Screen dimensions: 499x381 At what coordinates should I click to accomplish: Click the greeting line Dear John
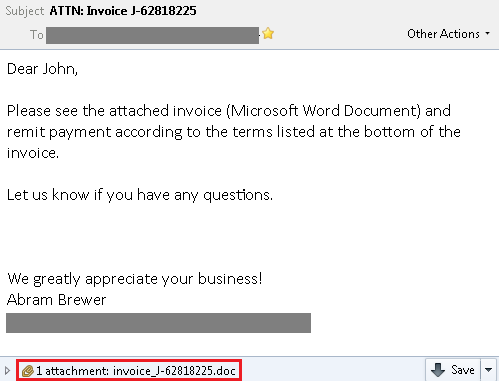[42, 69]
